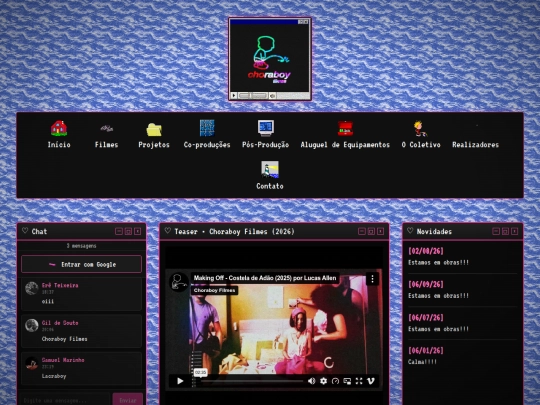Open the Pós-Produção computer monitor icon
540x405 pixels.
point(266,128)
